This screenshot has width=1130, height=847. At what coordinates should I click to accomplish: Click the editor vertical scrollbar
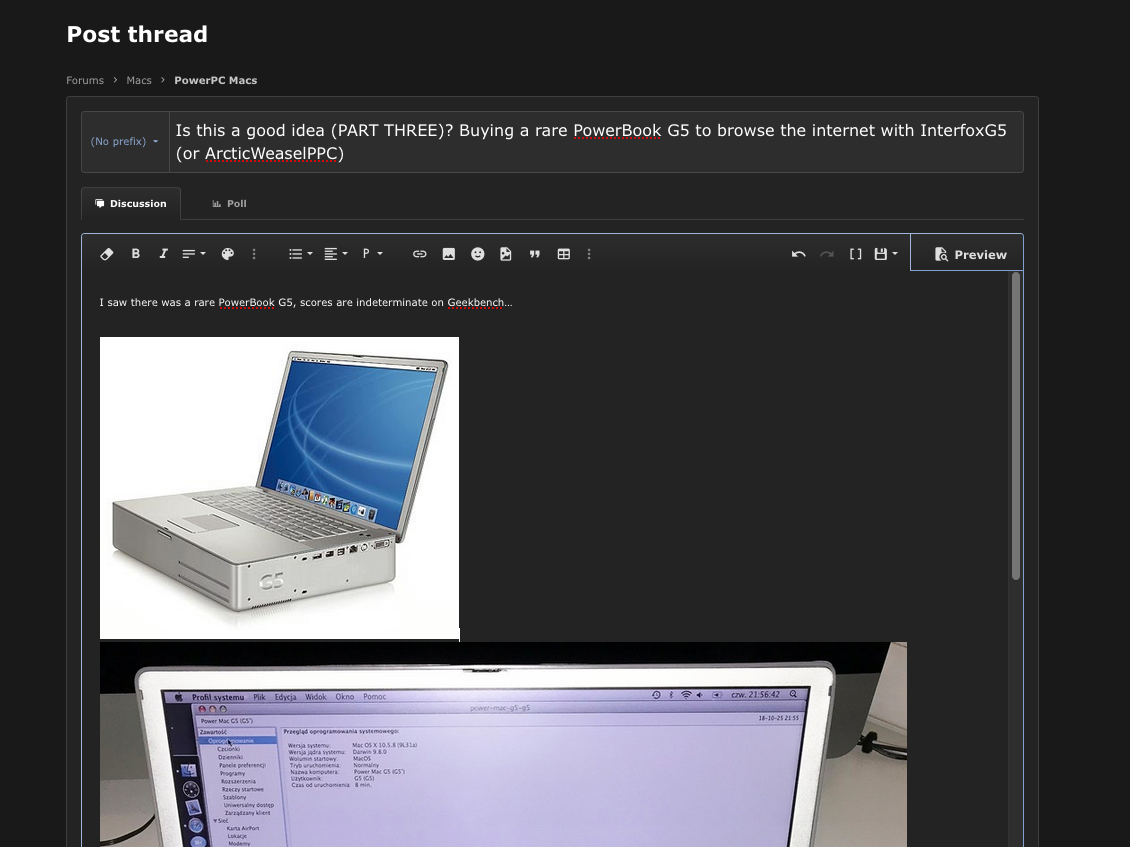(1016, 425)
